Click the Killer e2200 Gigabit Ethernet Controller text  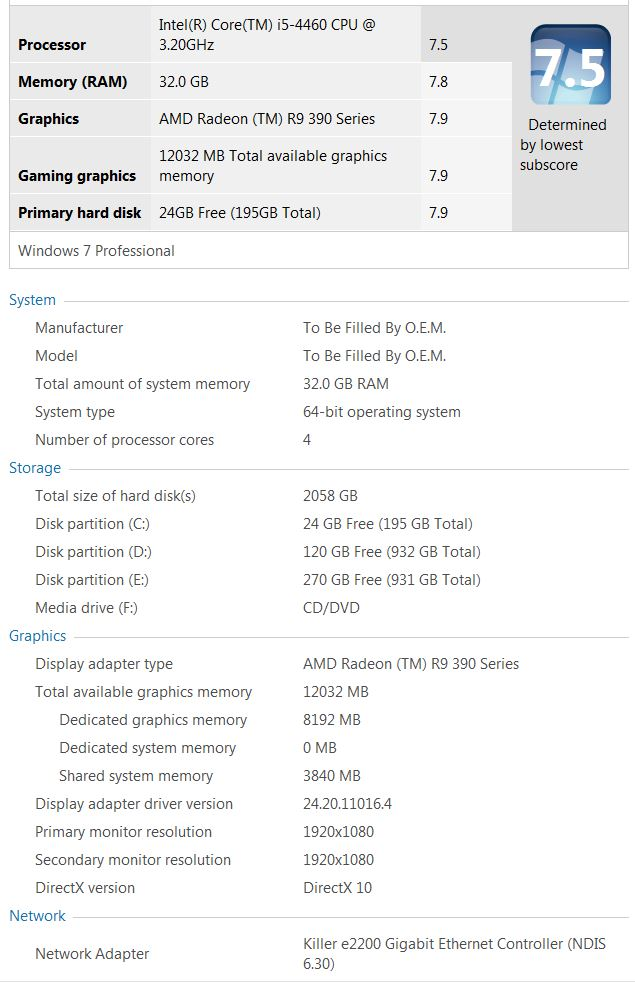click(x=454, y=944)
